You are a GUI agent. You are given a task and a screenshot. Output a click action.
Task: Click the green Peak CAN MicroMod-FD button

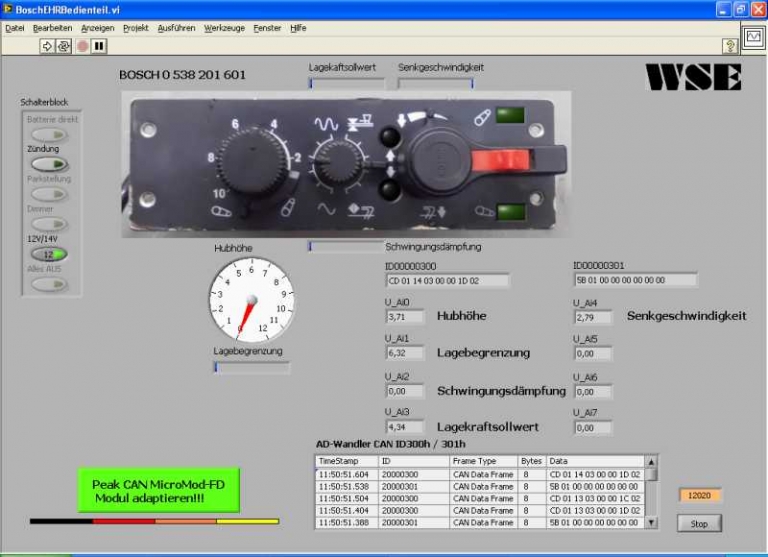coord(159,490)
